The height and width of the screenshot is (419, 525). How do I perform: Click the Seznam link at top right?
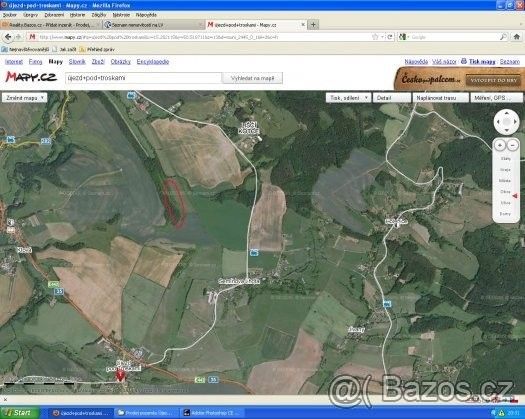[510, 62]
